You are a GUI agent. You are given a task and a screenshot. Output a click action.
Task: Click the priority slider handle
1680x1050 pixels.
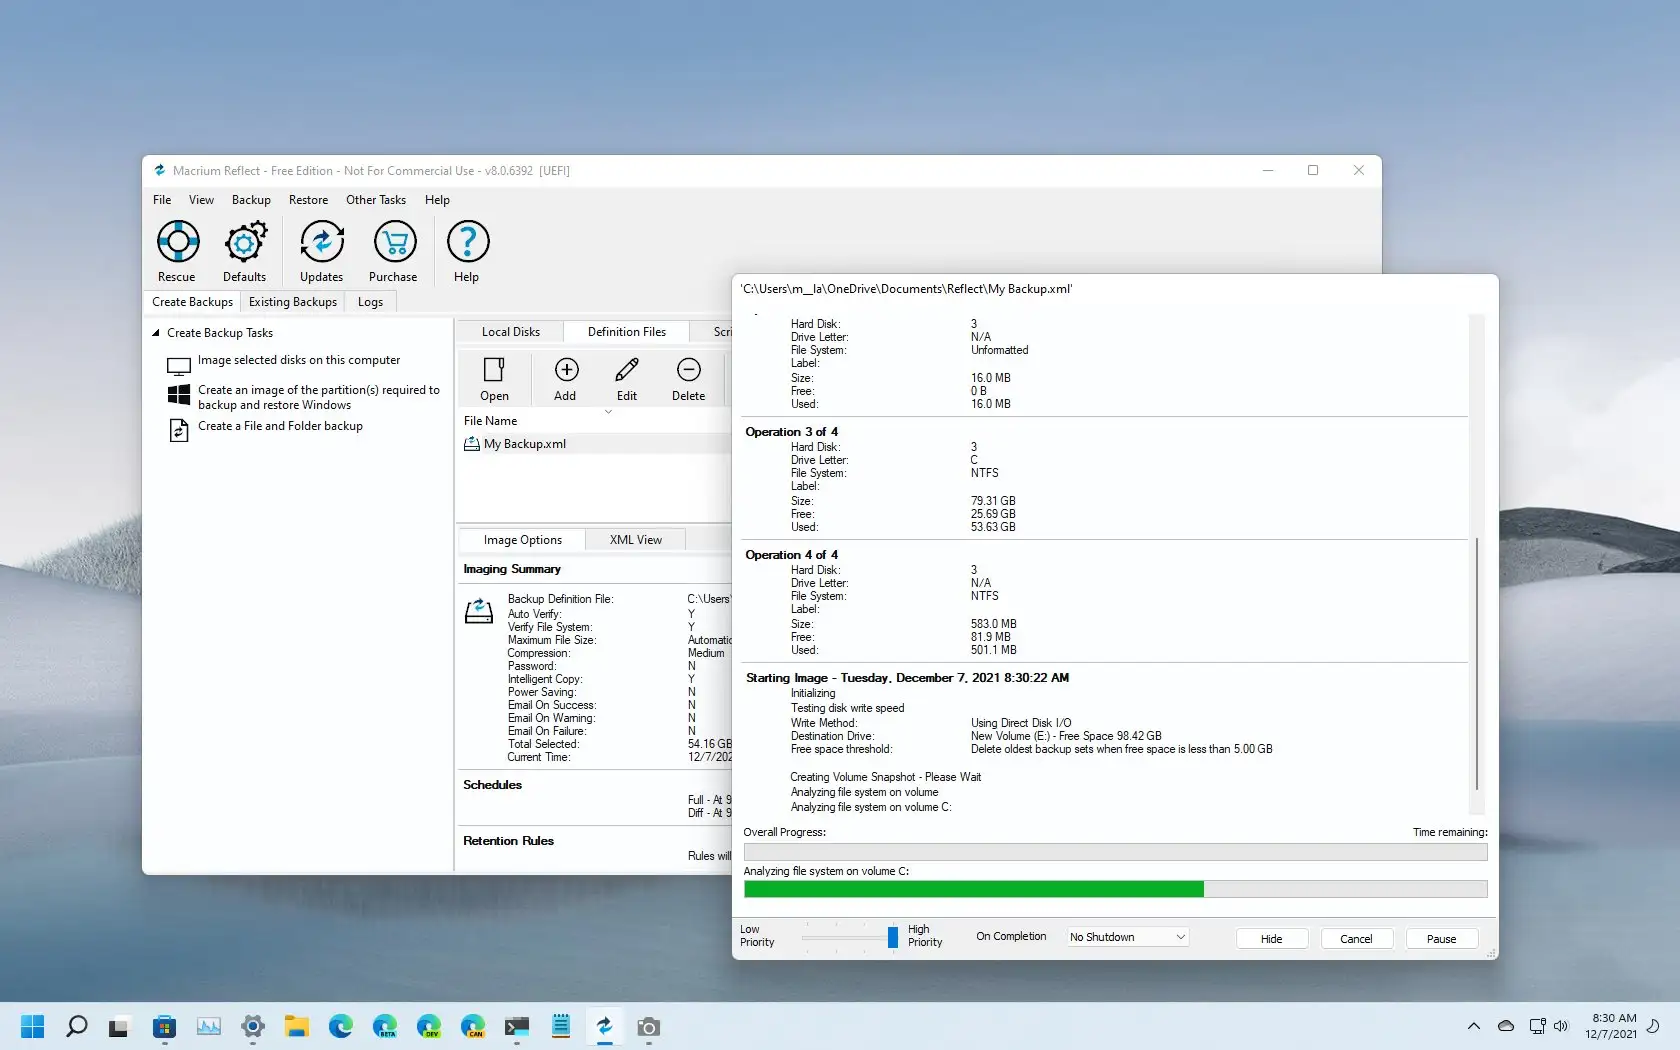[893, 937]
